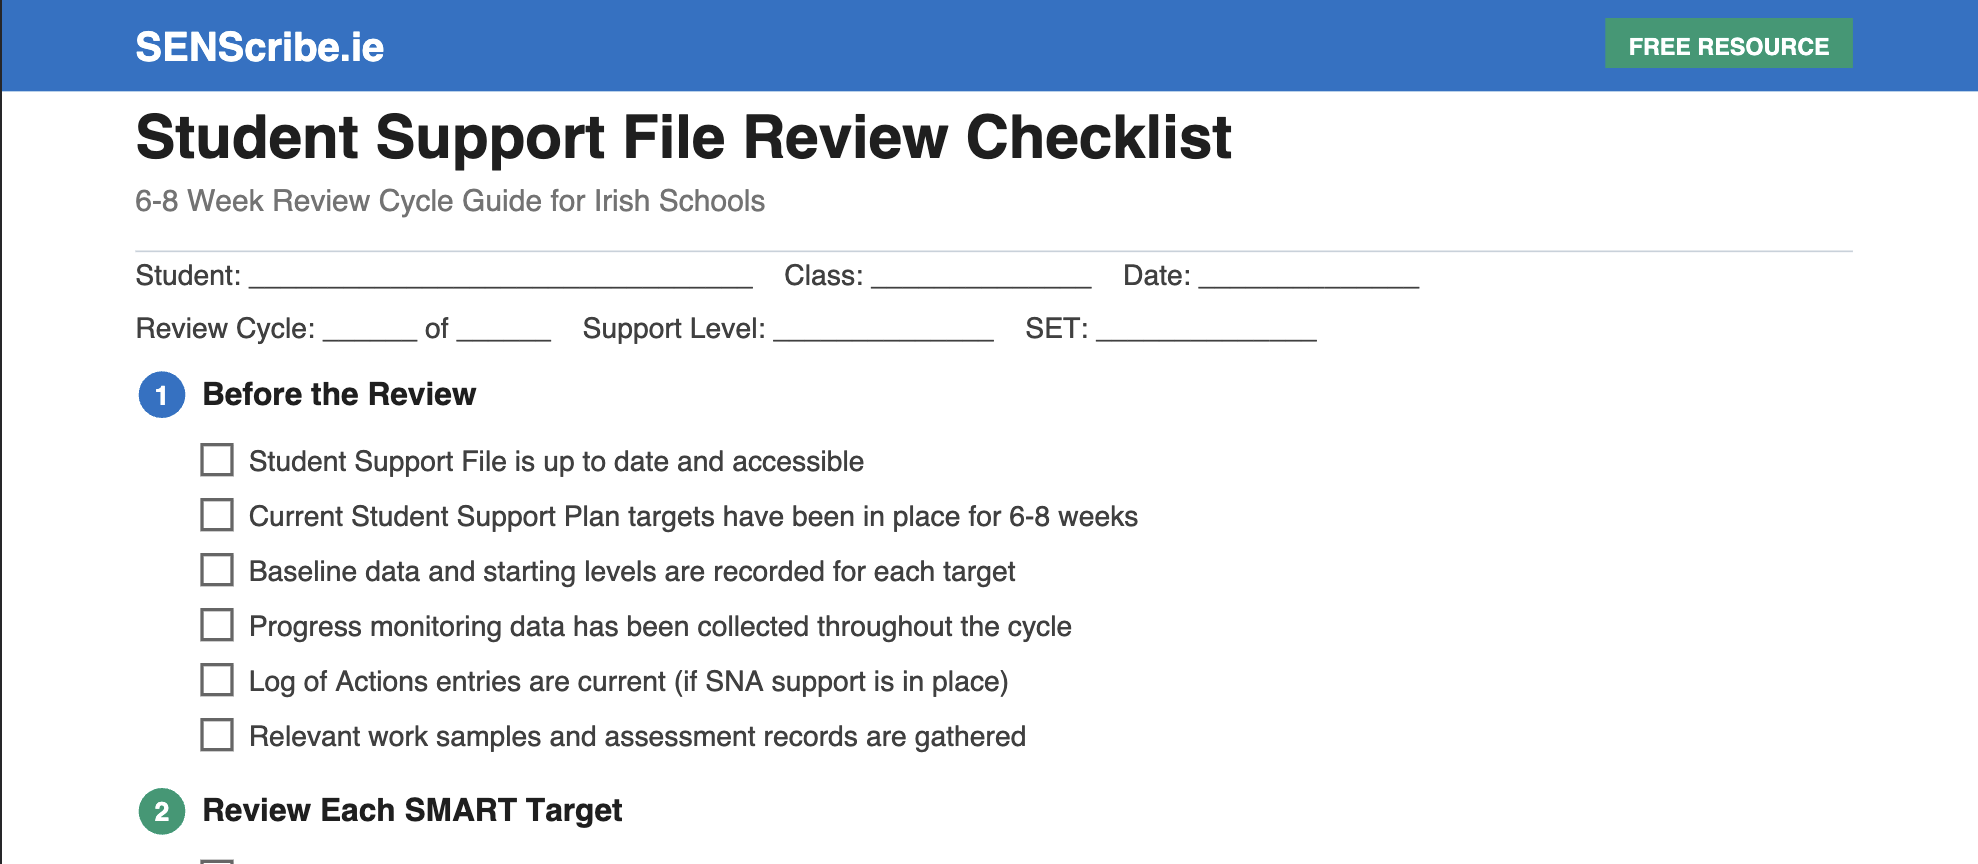Click the SENScribe.ie logo

pyautogui.click(x=259, y=47)
